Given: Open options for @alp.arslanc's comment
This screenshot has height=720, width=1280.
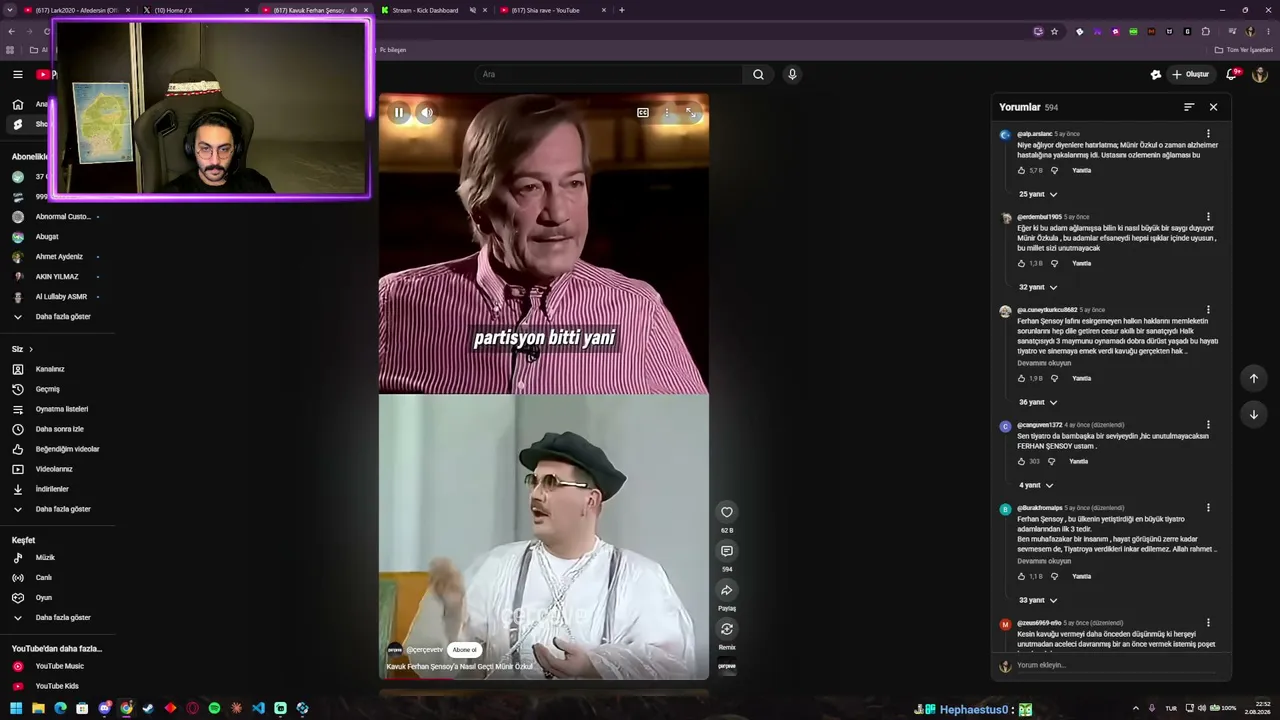Looking at the screenshot, I should (x=1208, y=134).
